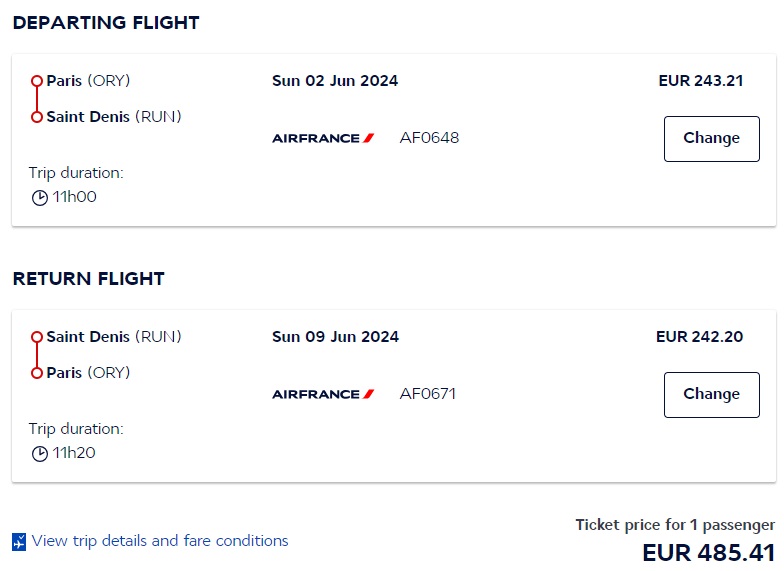Click the return route origin circle at Saint Denis
Viewport: 784px width, 571px height.
36,337
